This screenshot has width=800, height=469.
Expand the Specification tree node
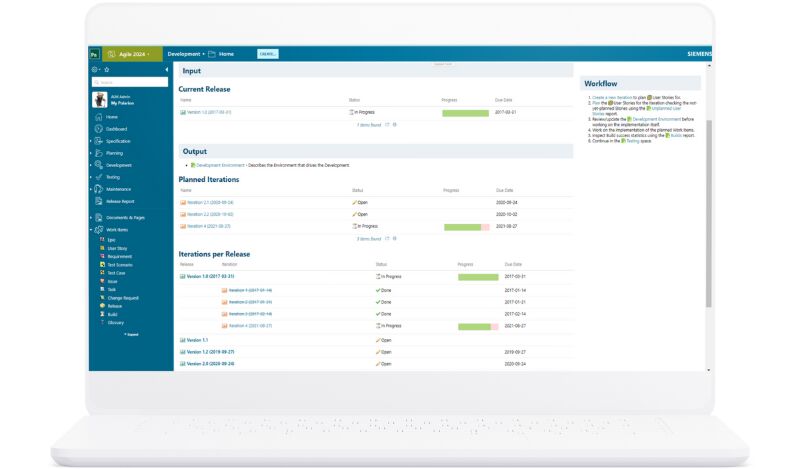point(91,141)
